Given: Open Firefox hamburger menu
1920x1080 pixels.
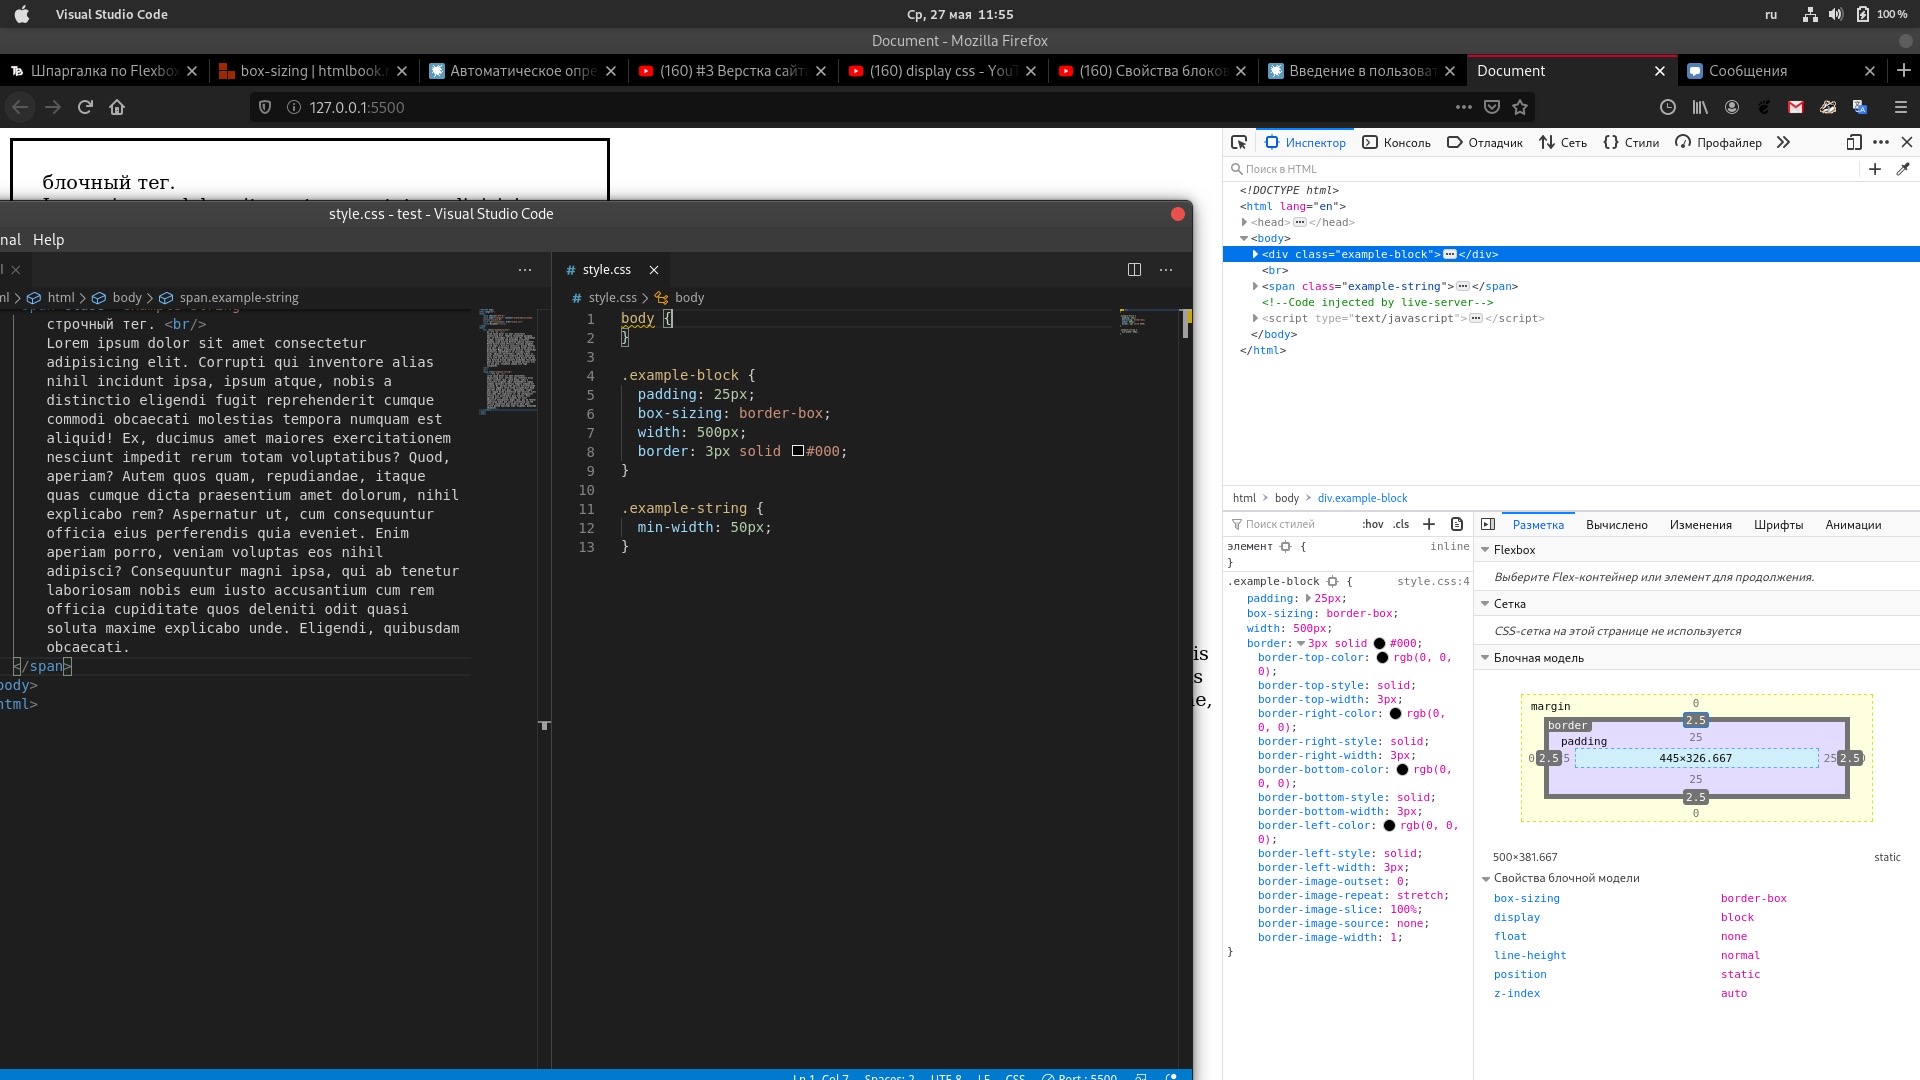Looking at the screenshot, I should 1901,107.
